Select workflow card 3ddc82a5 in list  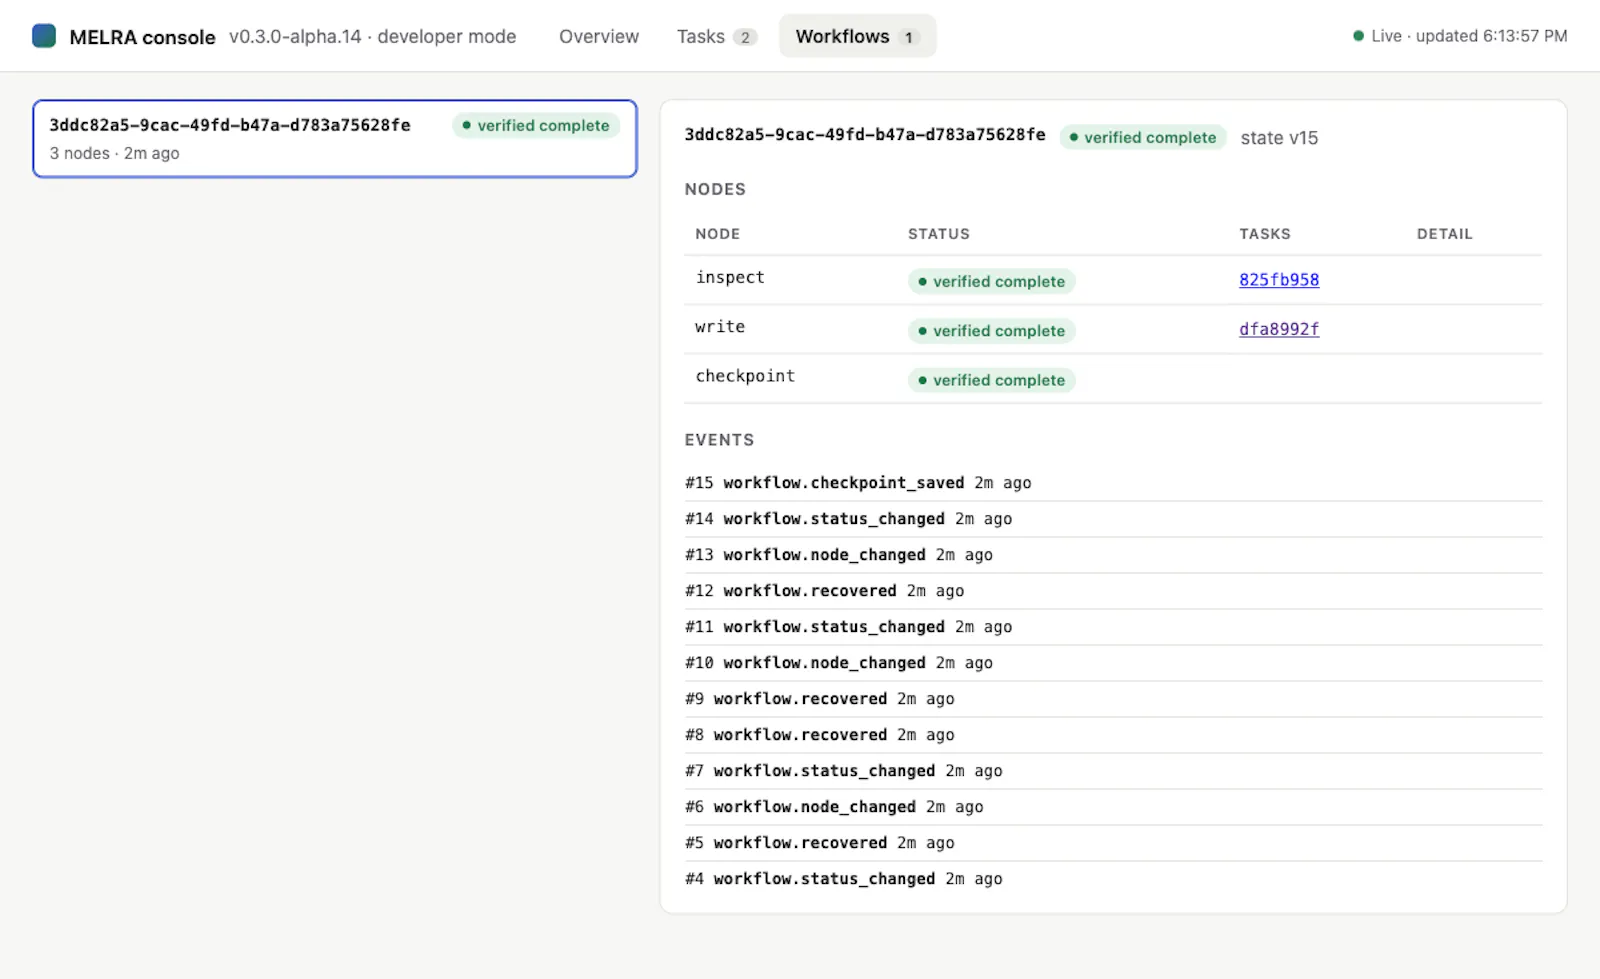point(335,139)
